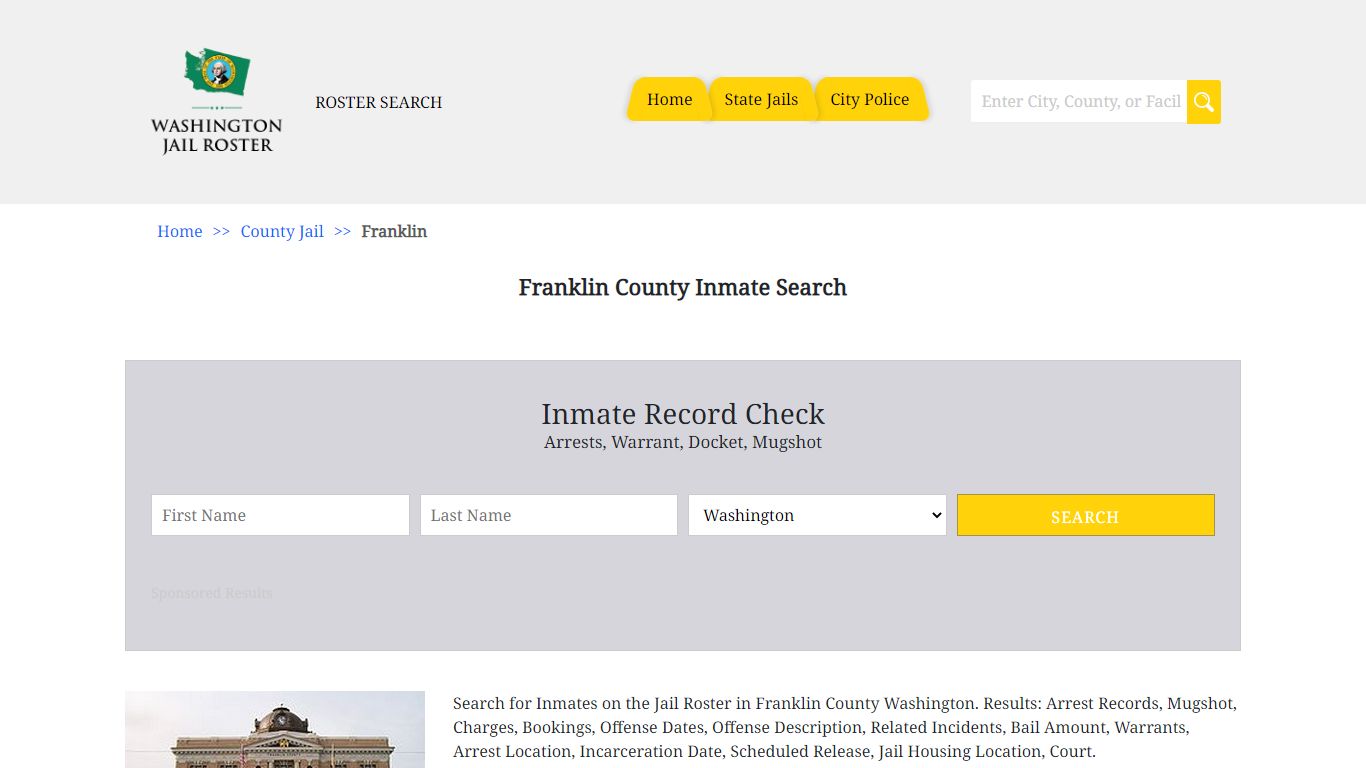Click the Sponsored Results label
This screenshot has width=1366, height=768.
click(x=212, y=593)
